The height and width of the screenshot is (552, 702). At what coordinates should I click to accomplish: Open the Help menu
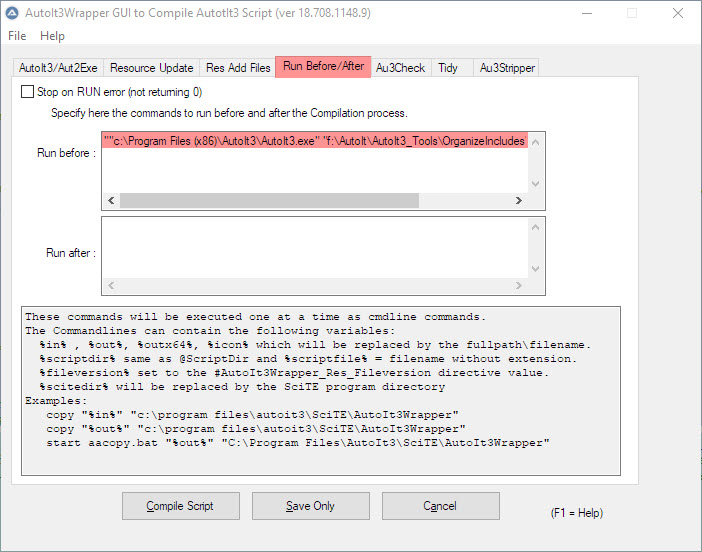[x=52, y=36]
